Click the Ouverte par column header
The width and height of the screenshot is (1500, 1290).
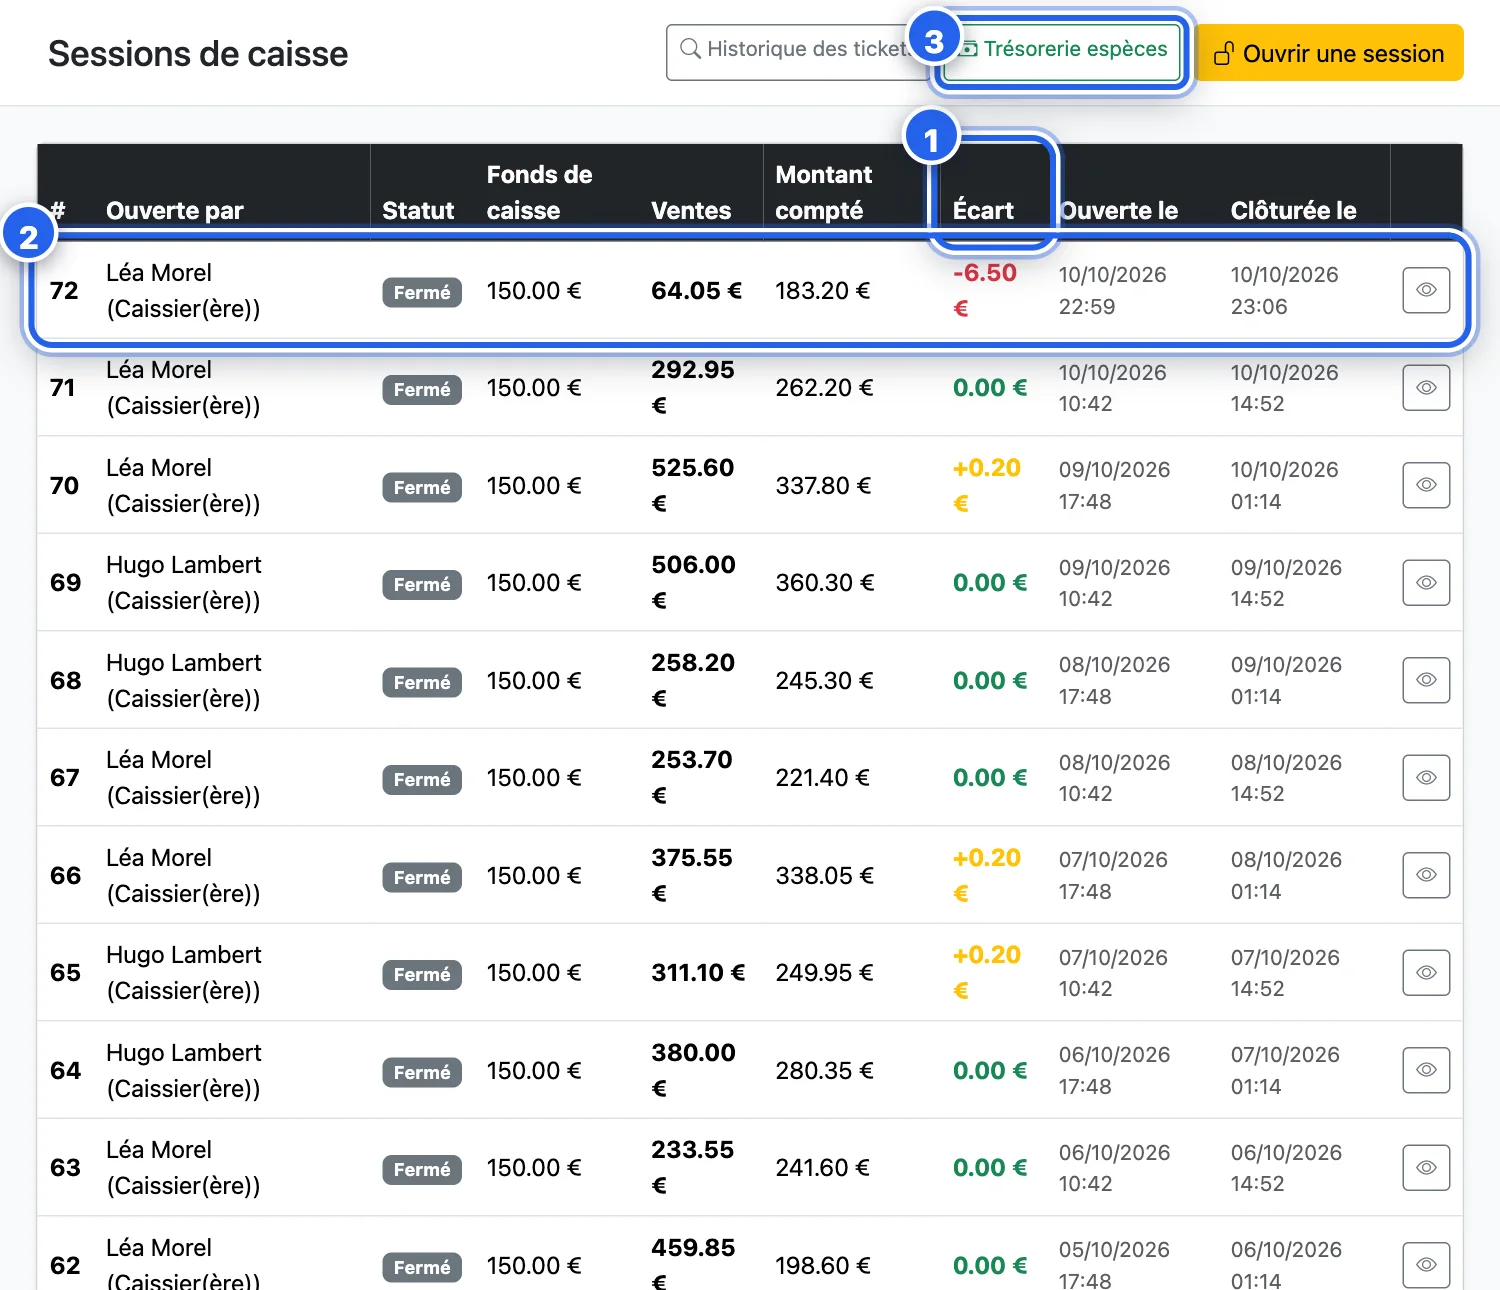[x=175, y=210]
